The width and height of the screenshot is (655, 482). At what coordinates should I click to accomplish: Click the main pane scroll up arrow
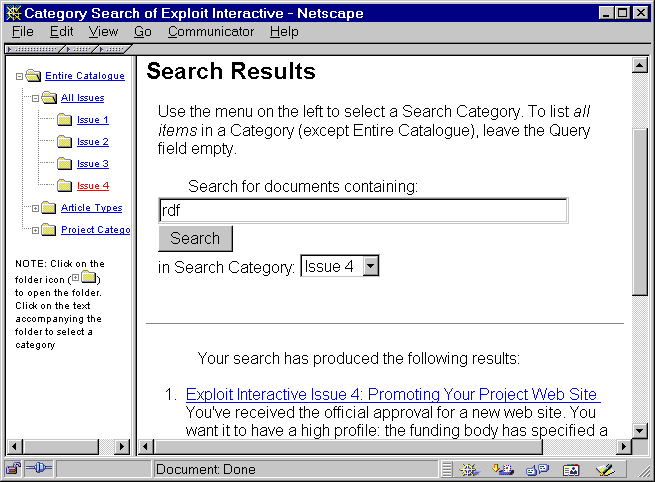640,65
